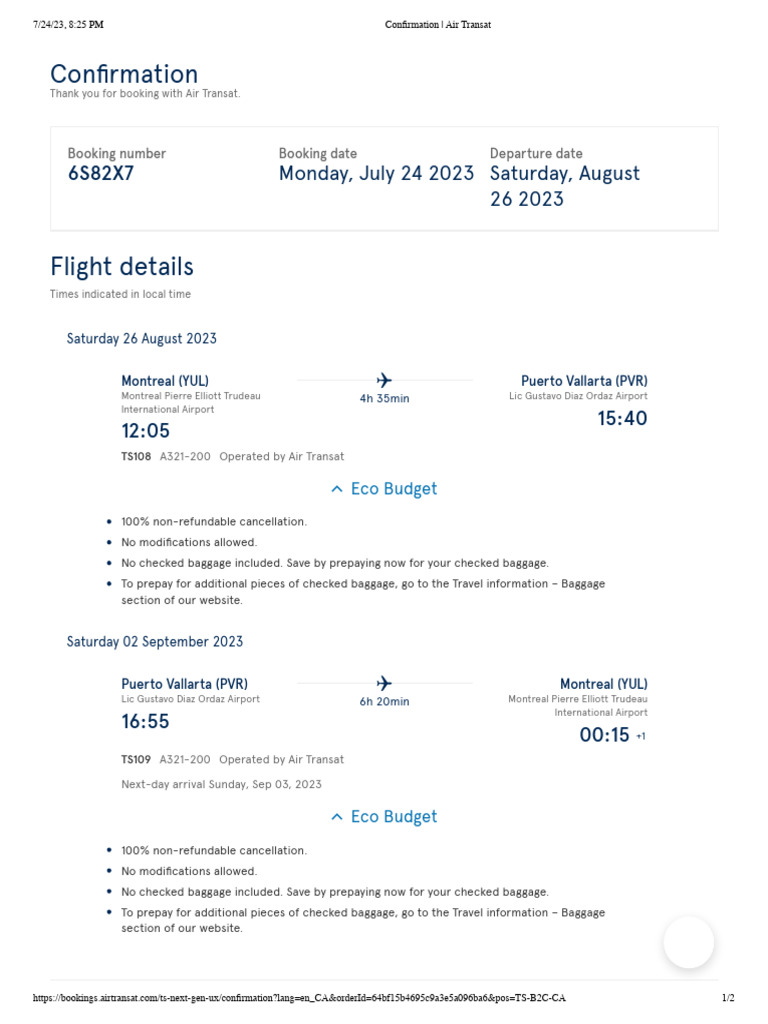768x1024 pixels.
Task: Click the Confirmation page heading
Action: (124, 74)
